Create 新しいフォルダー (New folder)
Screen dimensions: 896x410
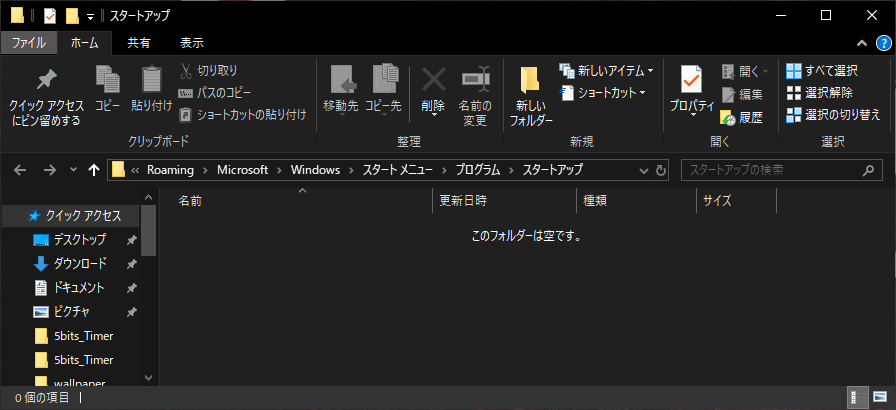pyautogui.click(x=531, y=96)
